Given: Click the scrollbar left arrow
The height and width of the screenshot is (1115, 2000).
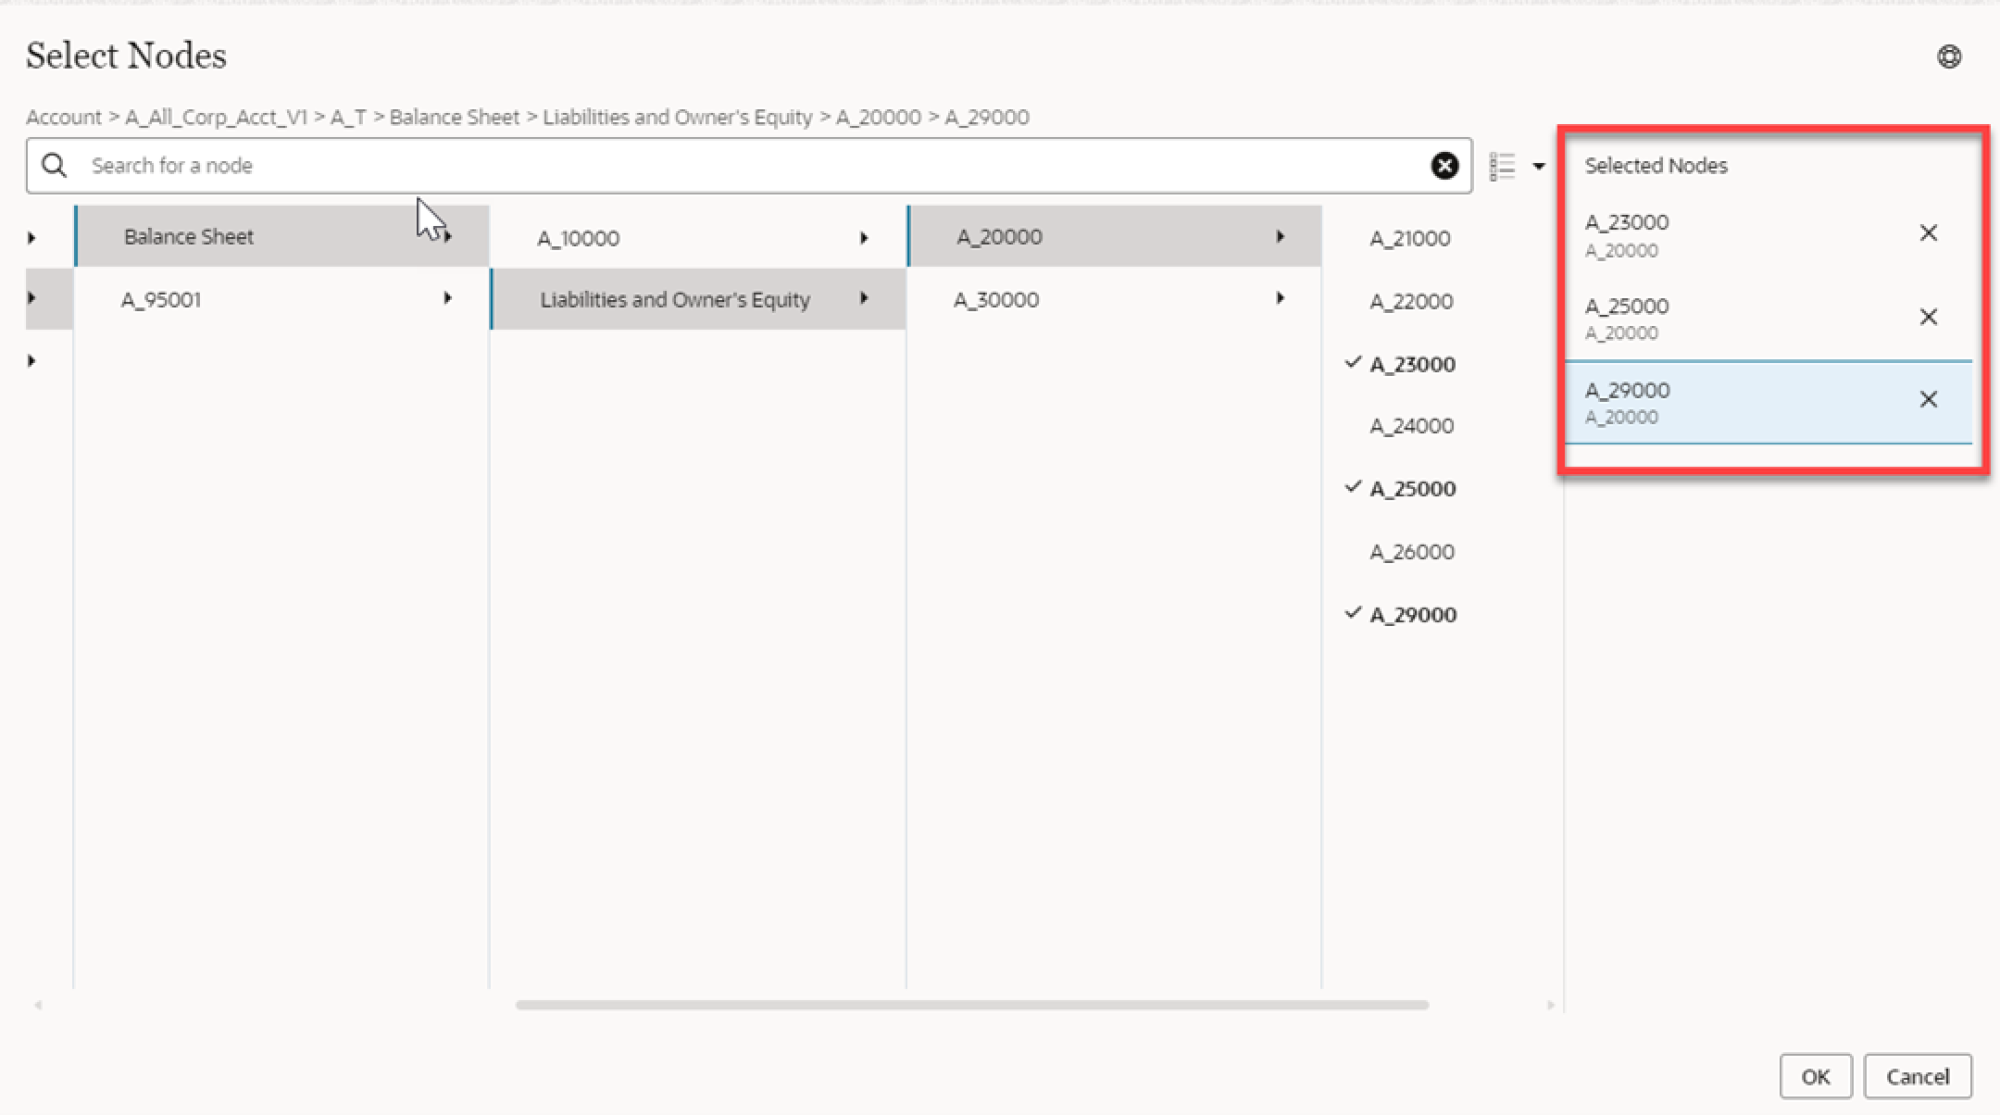Looking at the screenshot, I should click(x=38, y=1005).
